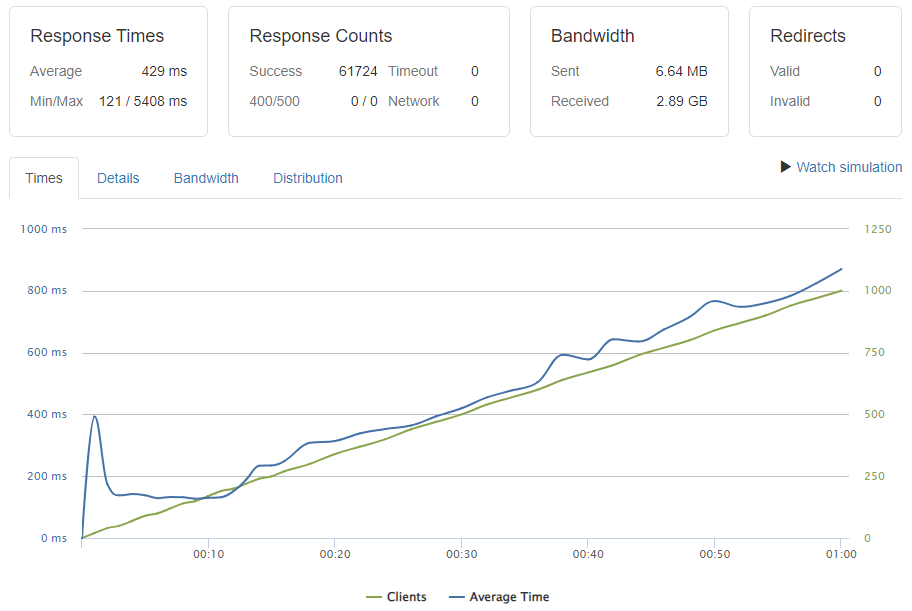Viewport: 912px width, 611px height.
Task: Toggle the Average Time legend entry
Action: 509,597
